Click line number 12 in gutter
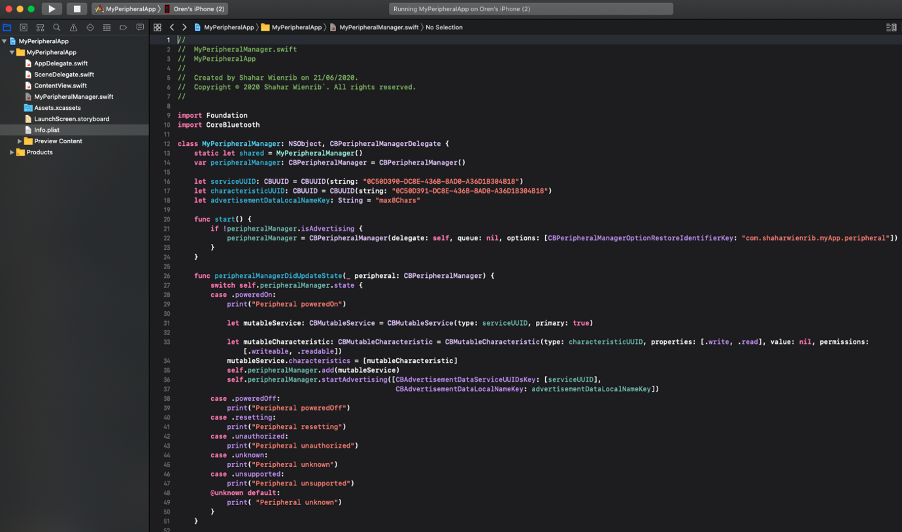Viewport: 902px width, 532px height. pyautogui.click(x=167, y=144)
